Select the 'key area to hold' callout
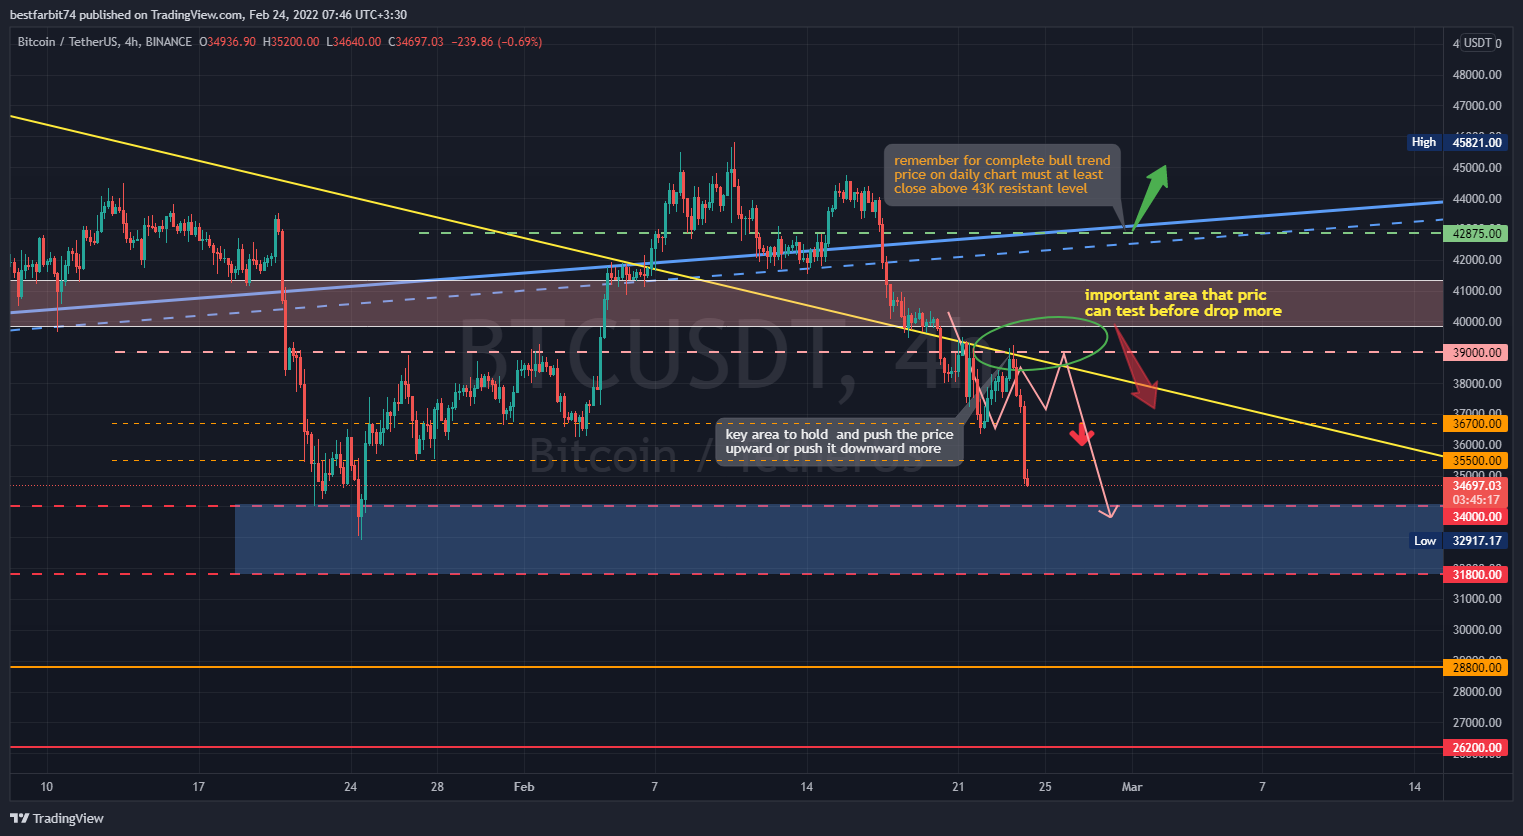 (839, 442)
